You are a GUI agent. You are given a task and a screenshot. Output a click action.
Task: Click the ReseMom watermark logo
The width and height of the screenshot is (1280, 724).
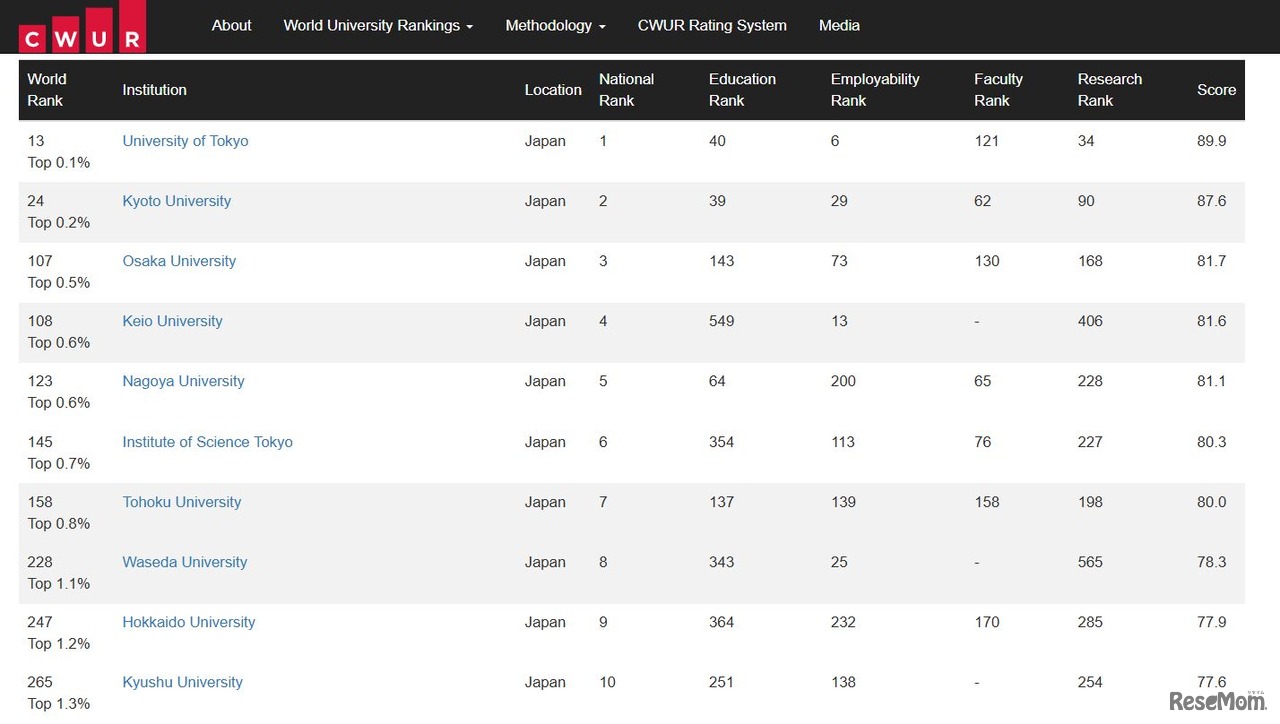click(x=1216, y=701)
